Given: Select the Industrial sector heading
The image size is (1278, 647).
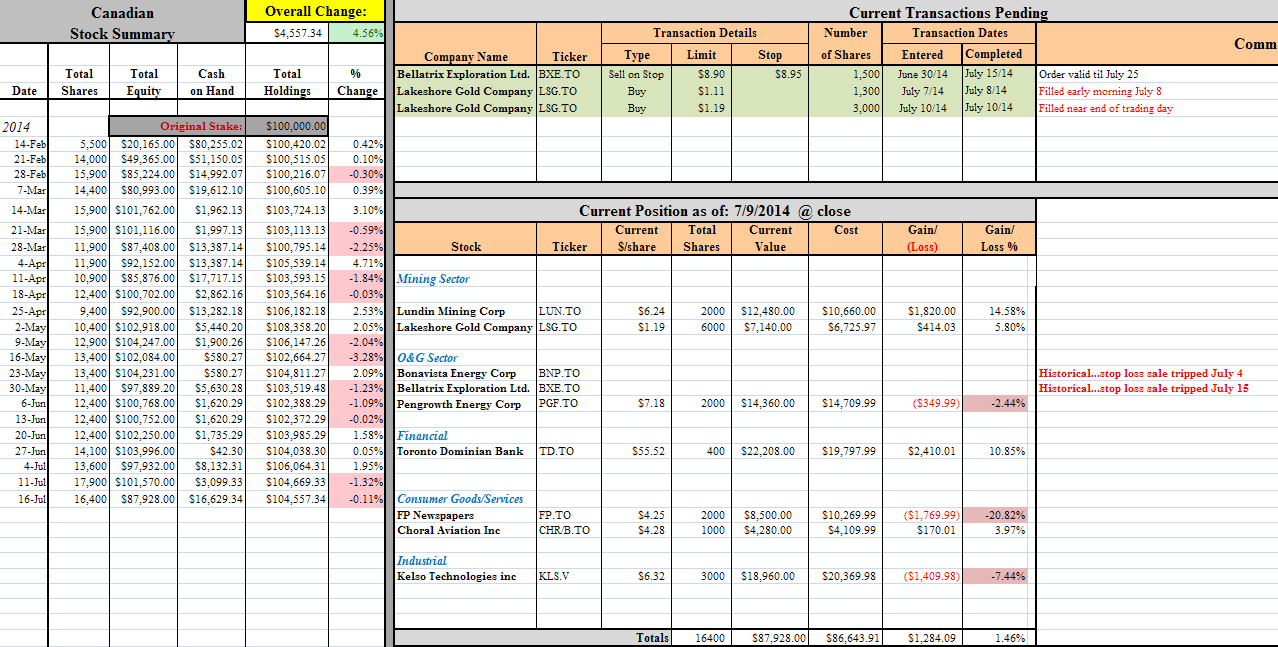Looking at the screenshot, I should (x=421, y=561).
